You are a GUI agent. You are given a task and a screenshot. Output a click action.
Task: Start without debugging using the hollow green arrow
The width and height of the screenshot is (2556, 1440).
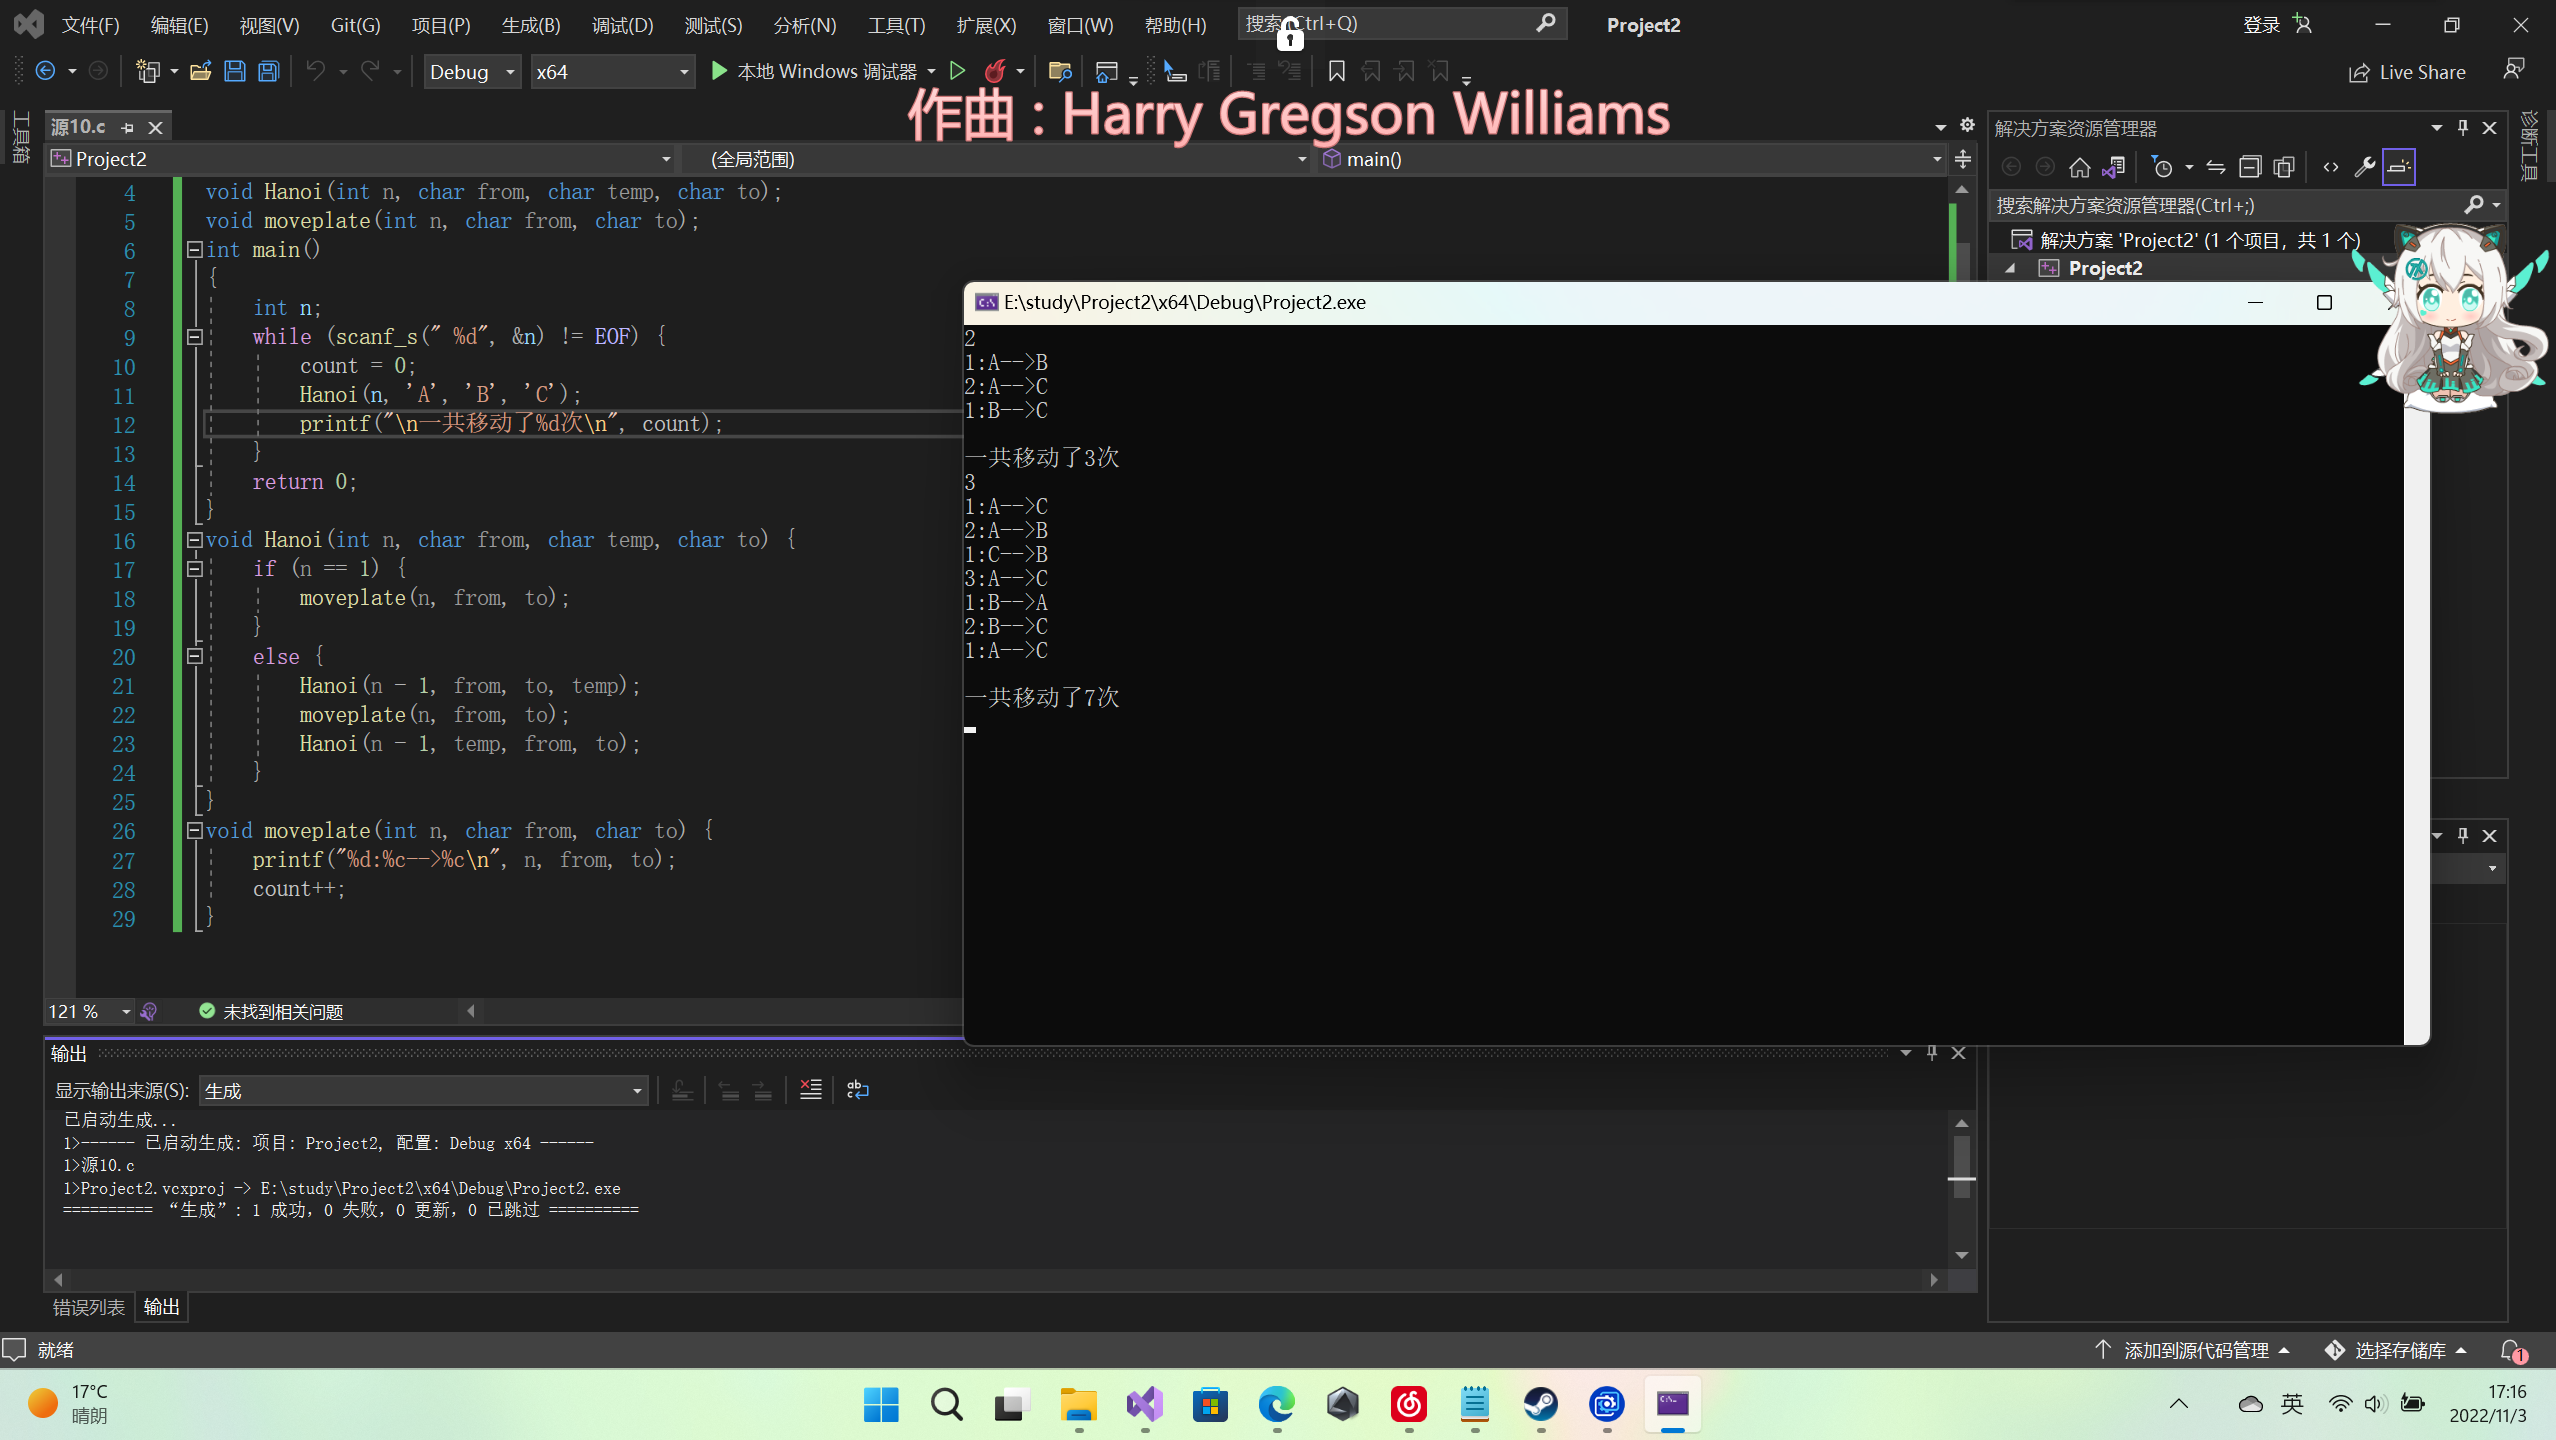957,71
